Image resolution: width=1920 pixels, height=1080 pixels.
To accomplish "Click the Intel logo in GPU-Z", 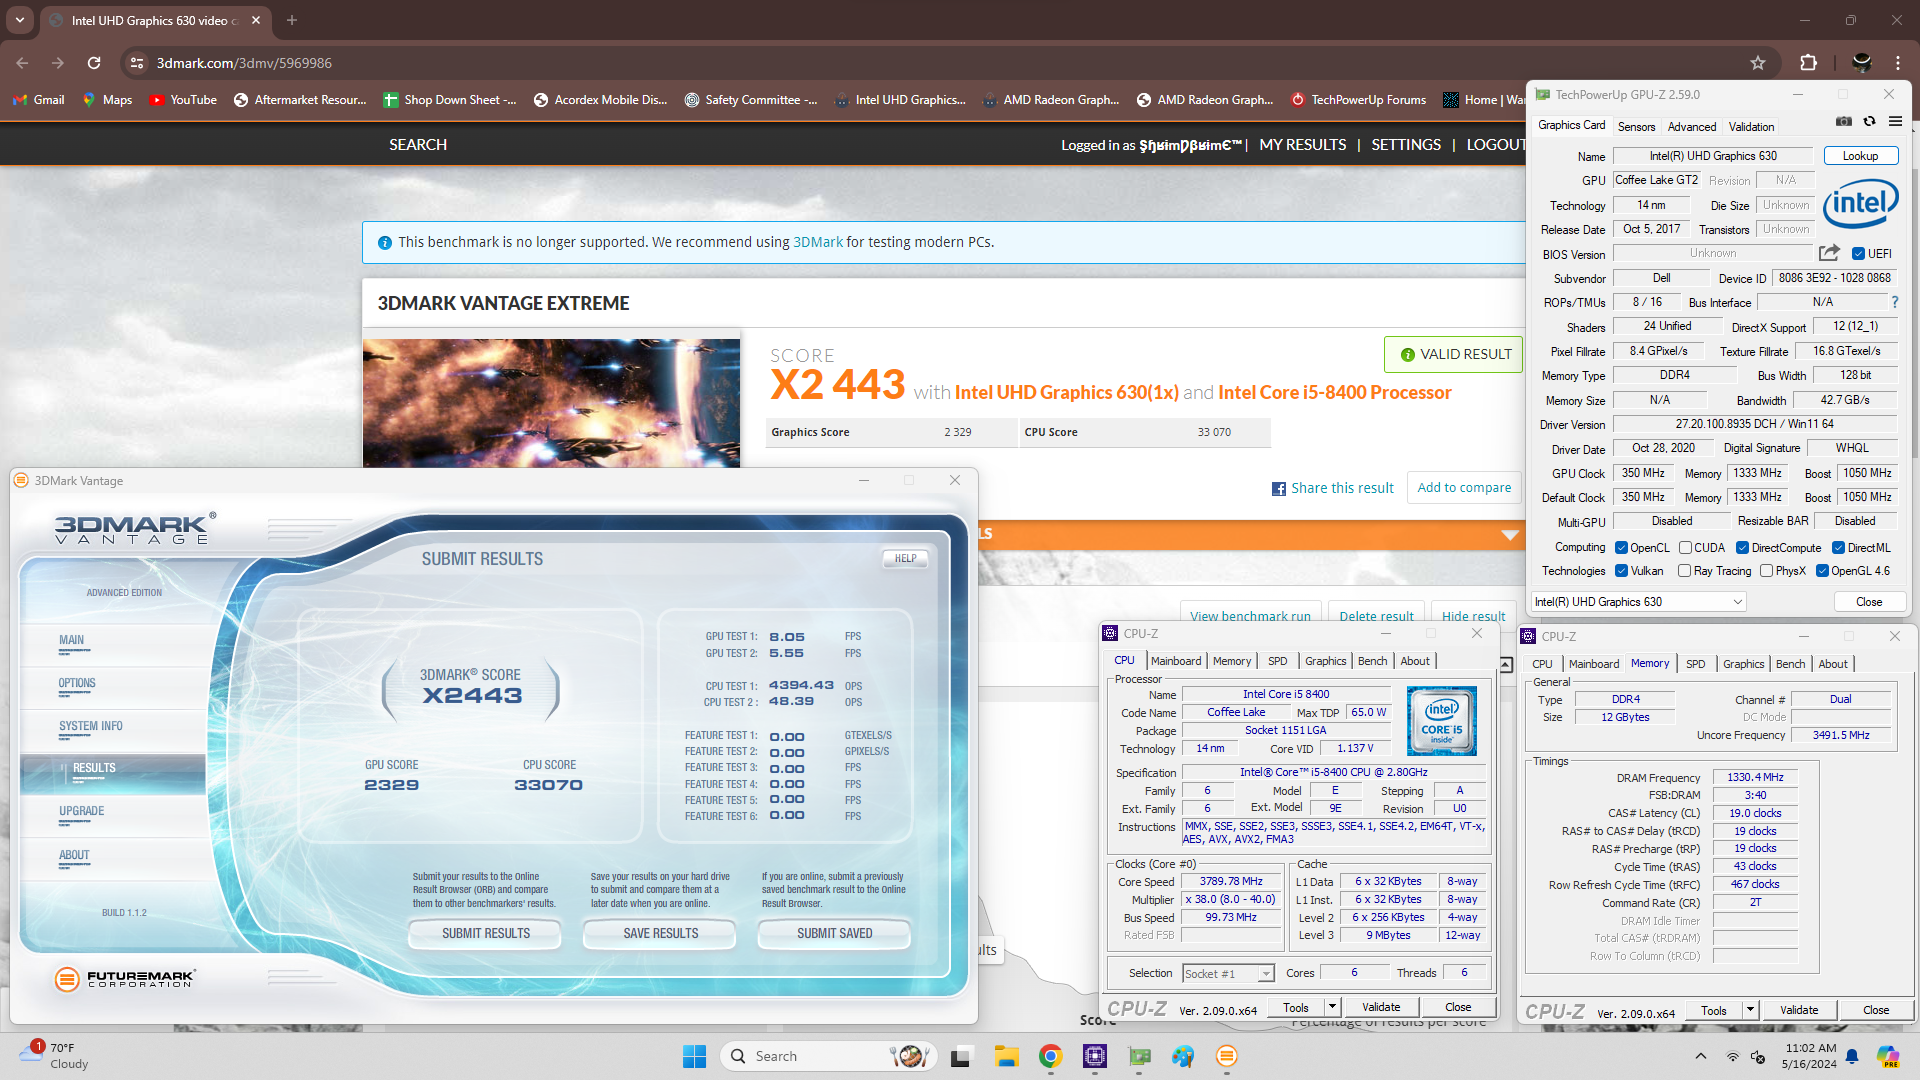I will click(1860, 204).
